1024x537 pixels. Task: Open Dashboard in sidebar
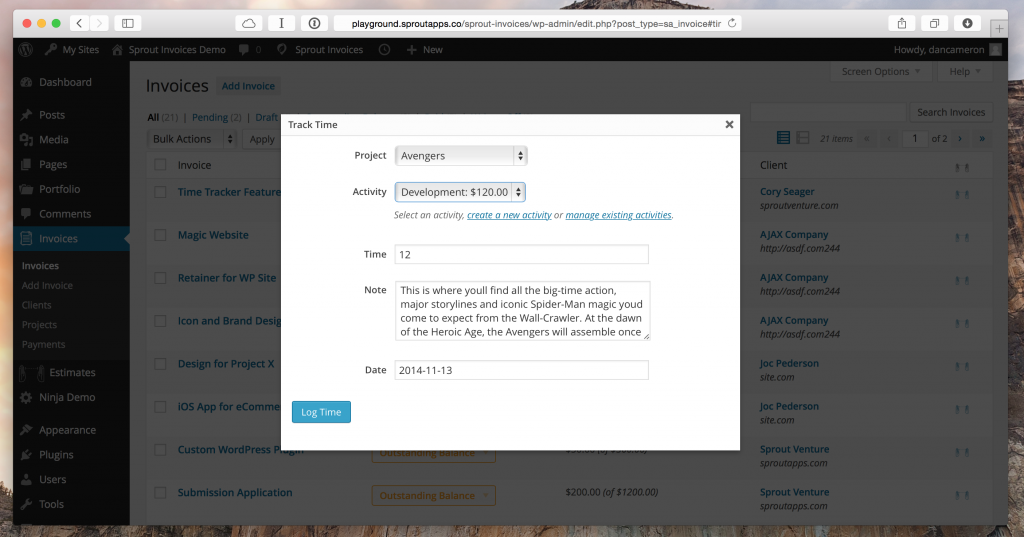pyautogui.click(x=65, y=82)
